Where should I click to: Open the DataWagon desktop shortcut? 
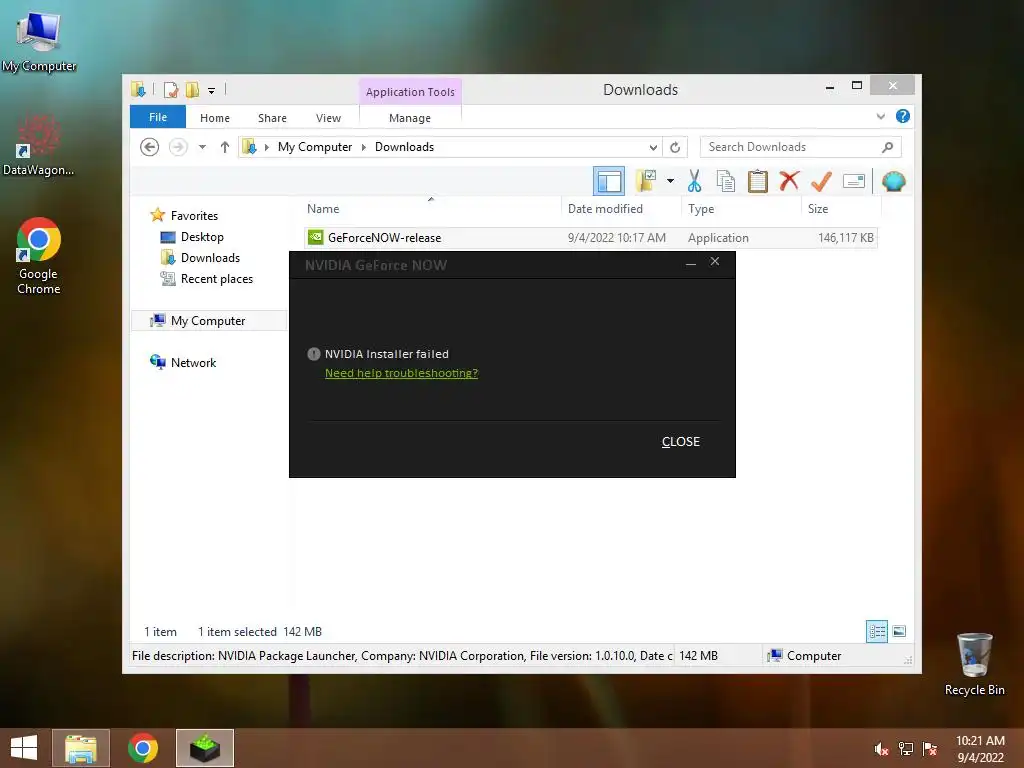(38, 145)
